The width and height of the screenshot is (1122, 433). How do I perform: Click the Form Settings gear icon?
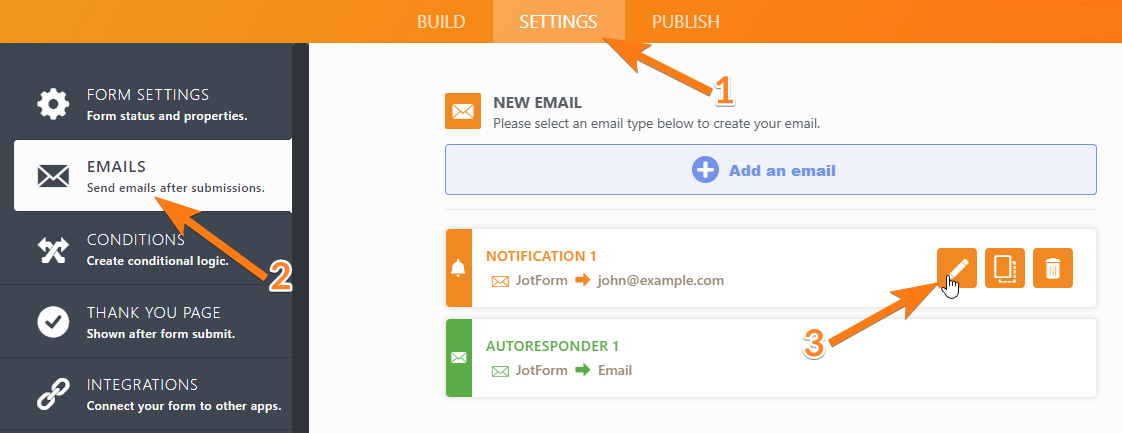coord(52,103)
